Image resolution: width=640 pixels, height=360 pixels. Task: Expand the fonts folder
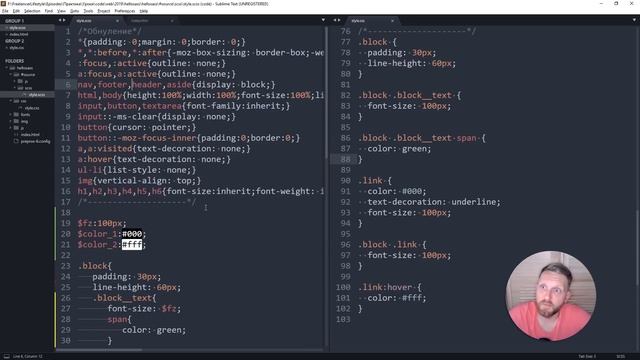(x=11, y=115)
